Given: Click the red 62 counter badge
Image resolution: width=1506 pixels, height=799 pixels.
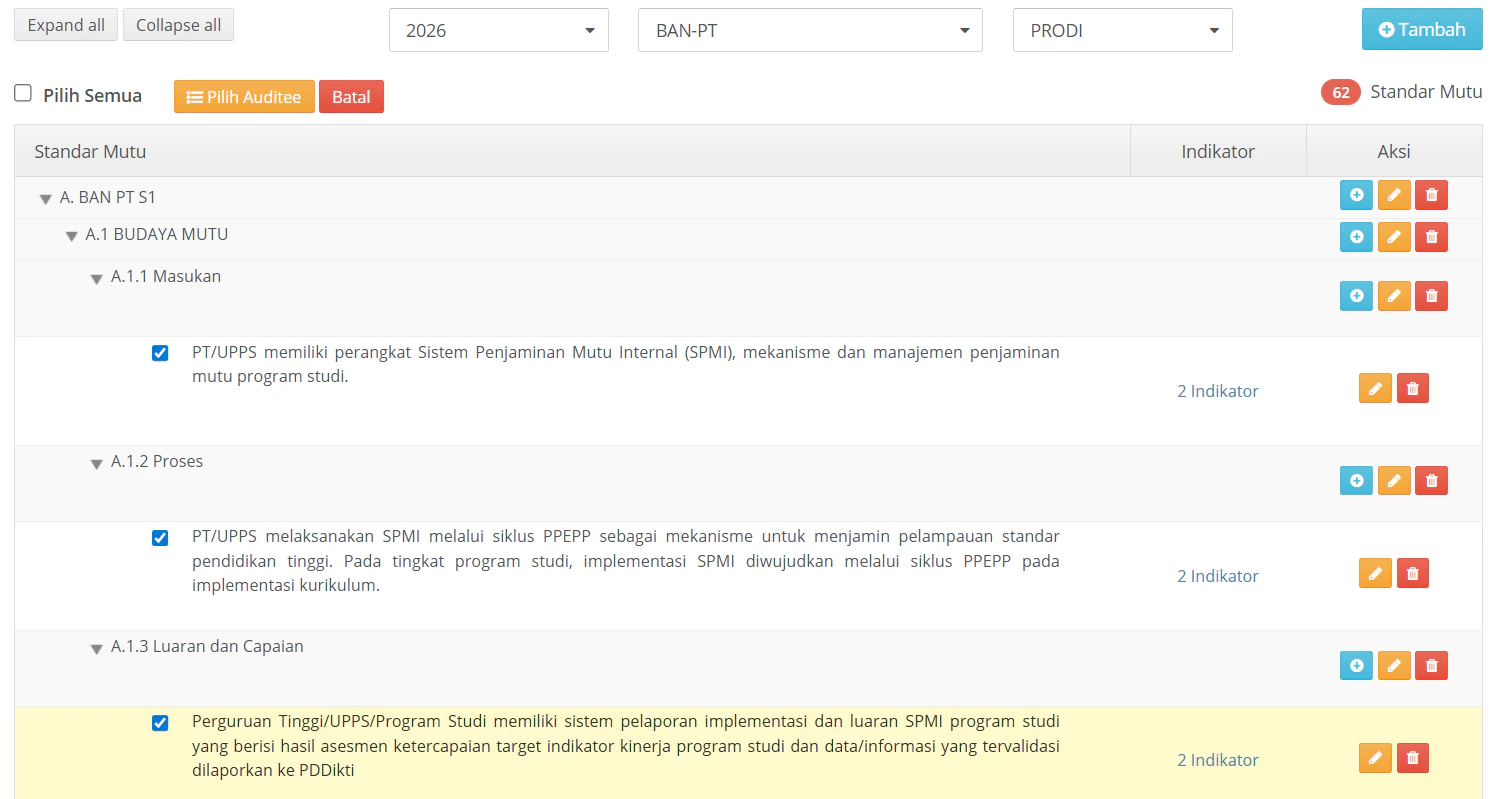Looking at the screenshot, I should pos(1340,91).
